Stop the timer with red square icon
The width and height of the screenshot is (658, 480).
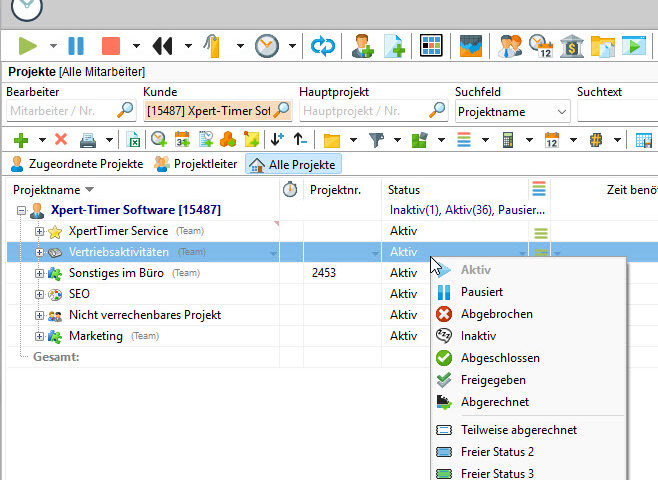[111, 45]
